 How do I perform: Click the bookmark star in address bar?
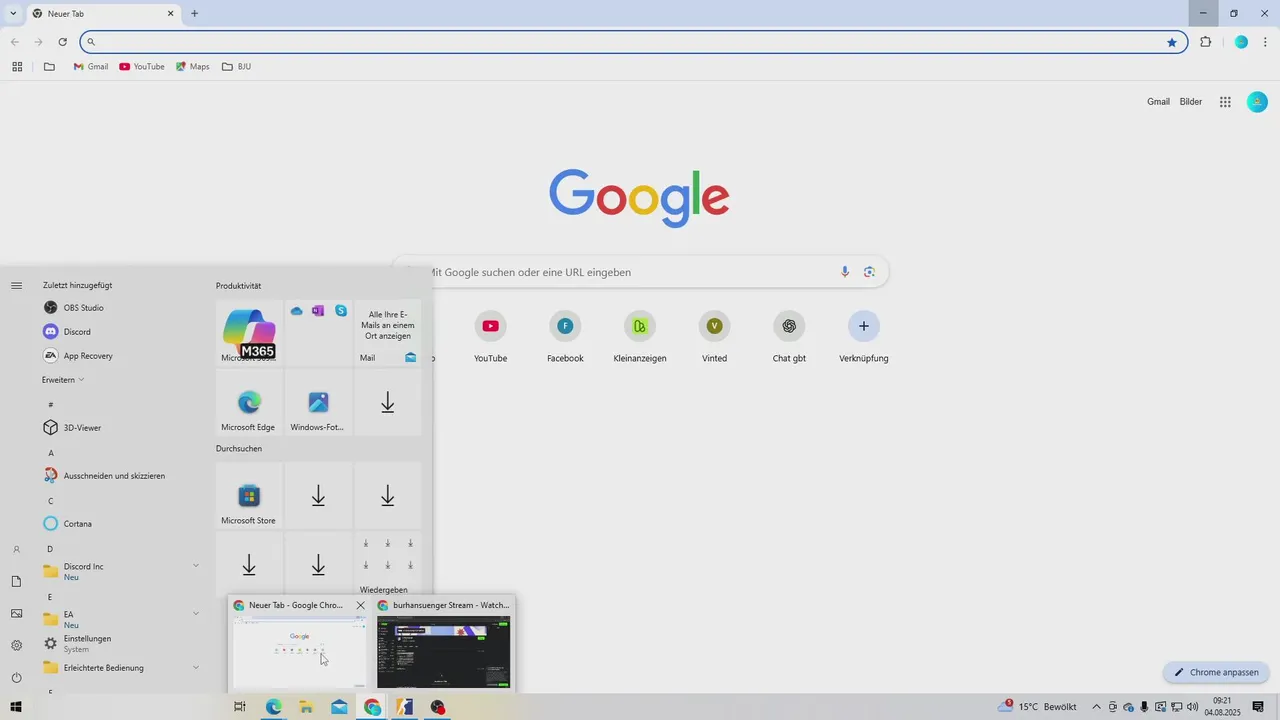point(1172,42)
